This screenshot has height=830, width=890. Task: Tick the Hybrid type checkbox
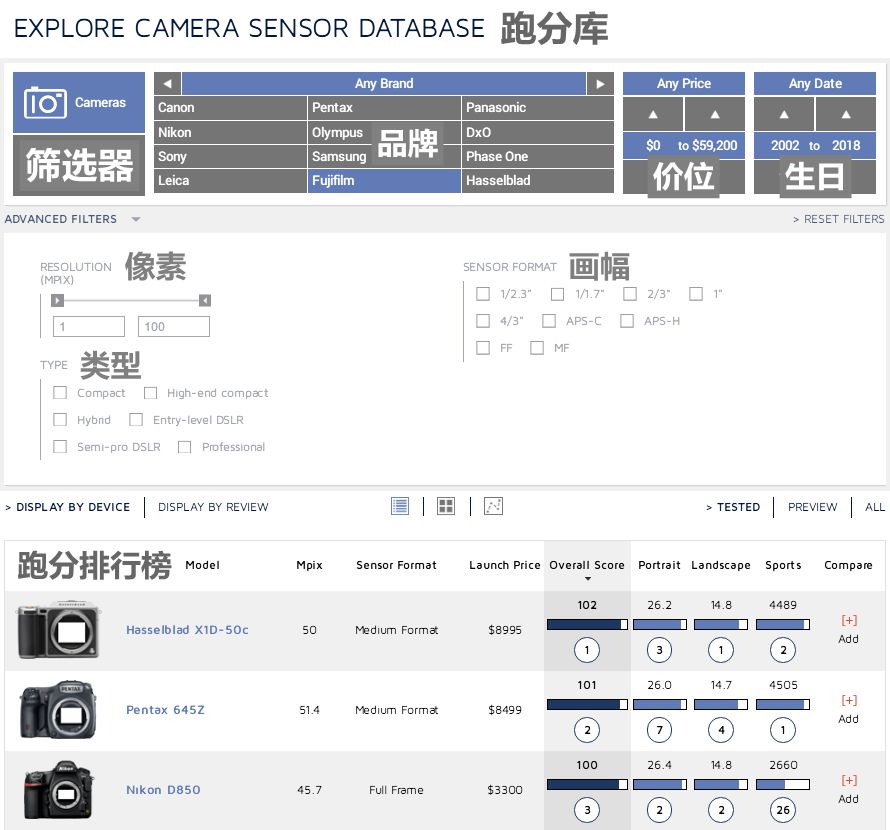pos(60,420)
